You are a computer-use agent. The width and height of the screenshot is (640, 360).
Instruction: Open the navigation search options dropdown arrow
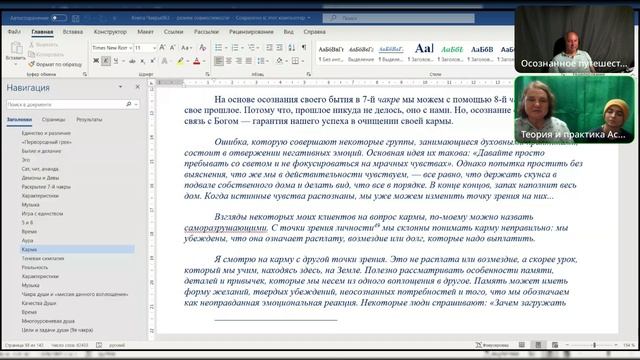point(136,105)
